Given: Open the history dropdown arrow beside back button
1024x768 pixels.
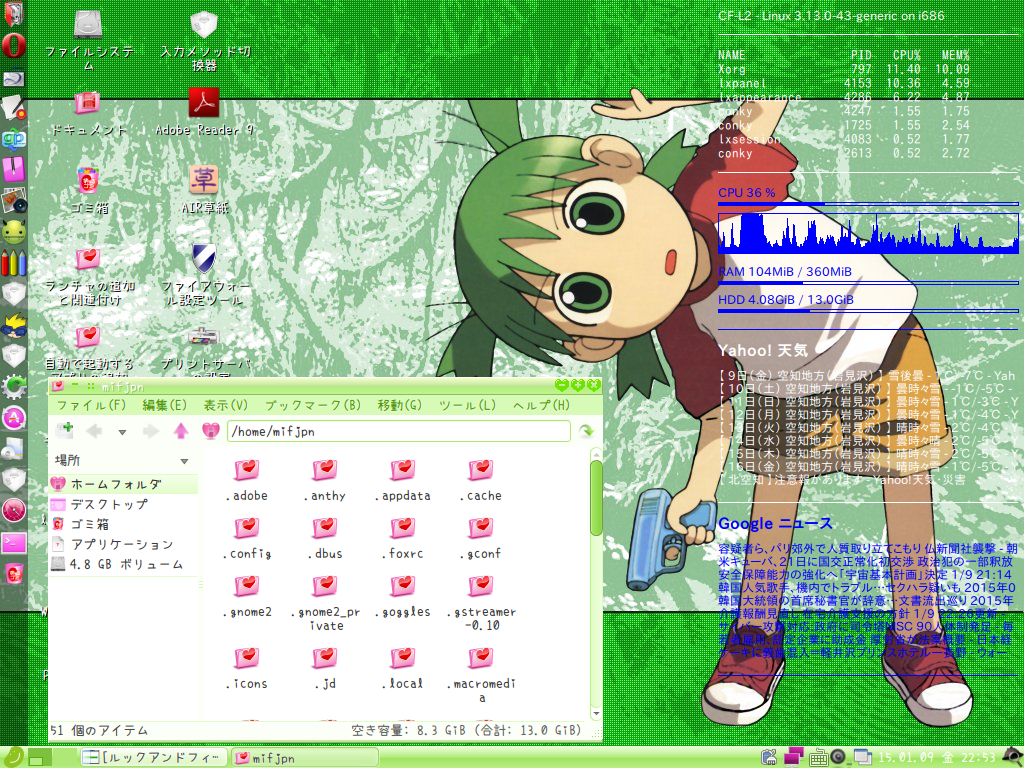Looking at the screenshot, I should click(x=122, y=432).
